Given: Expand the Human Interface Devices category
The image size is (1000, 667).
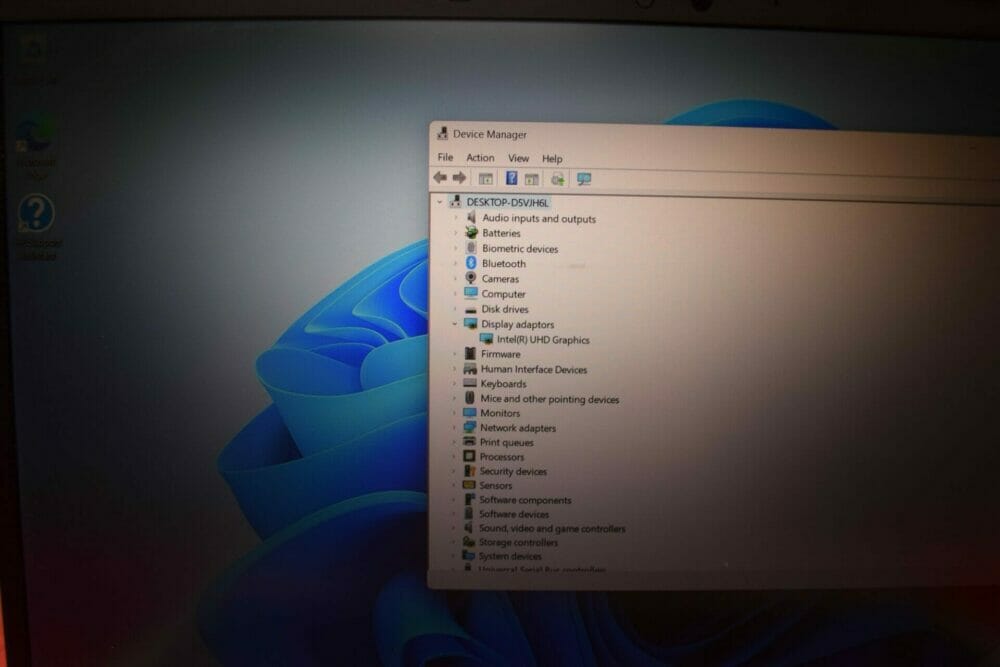Looking at the screenshot, I should tap(455, 369).
